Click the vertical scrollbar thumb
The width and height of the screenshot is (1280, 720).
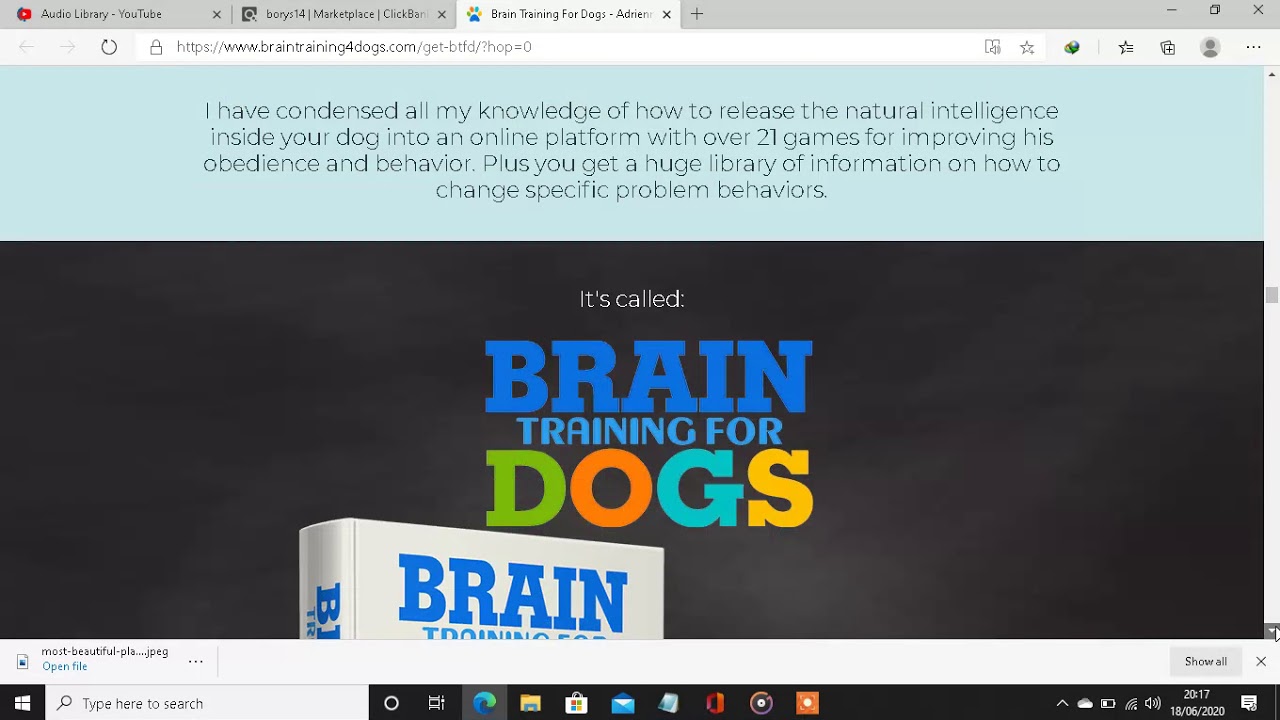[1272, 294]
